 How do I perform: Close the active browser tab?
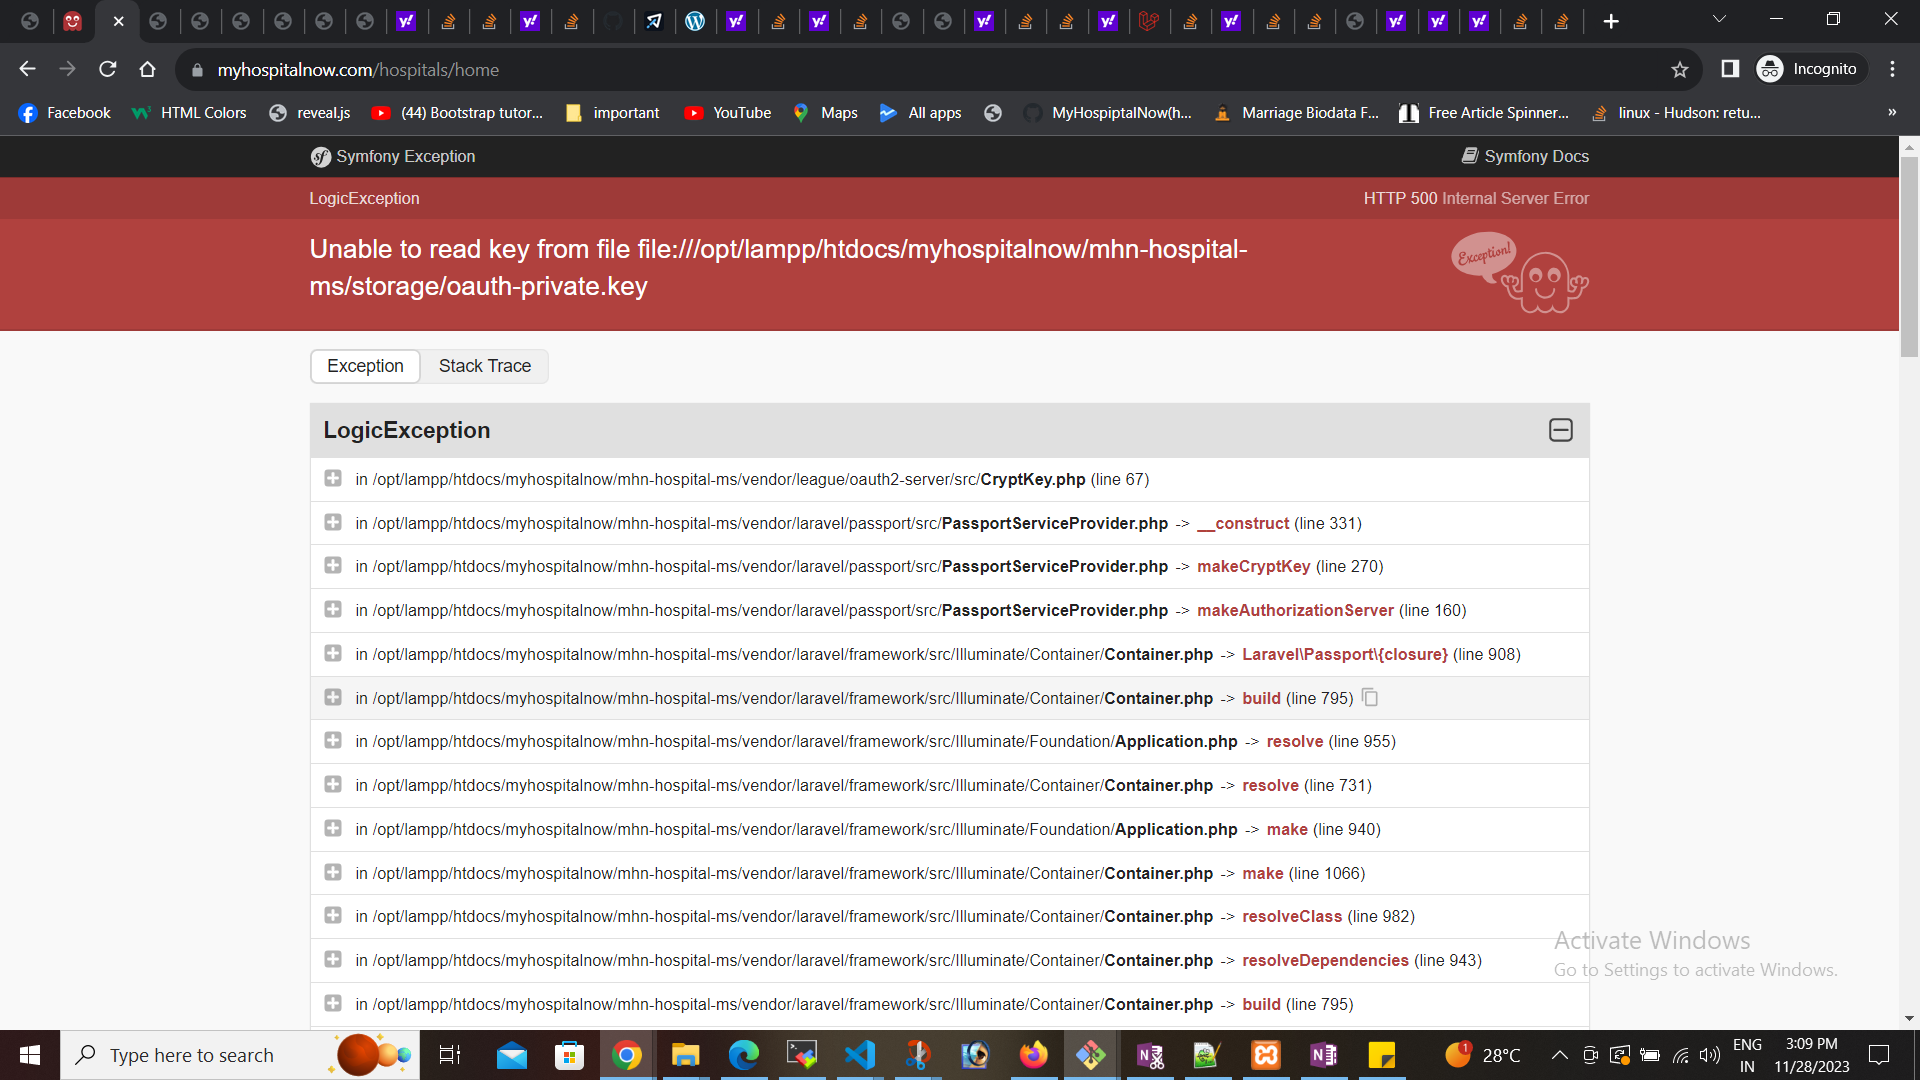point(118,21)
